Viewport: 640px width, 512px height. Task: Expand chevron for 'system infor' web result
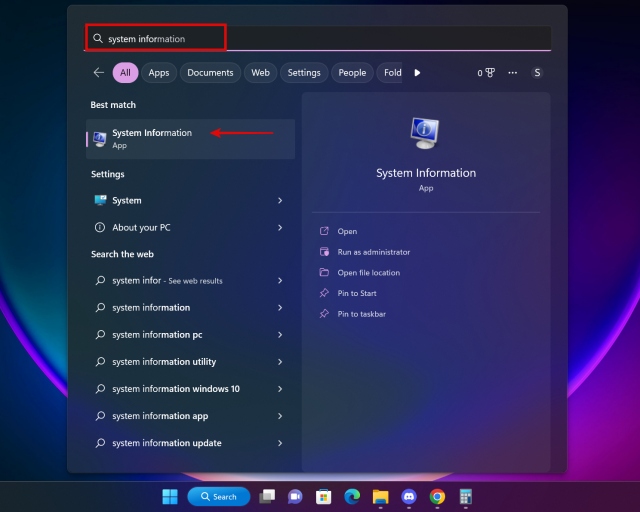[280, 280]
